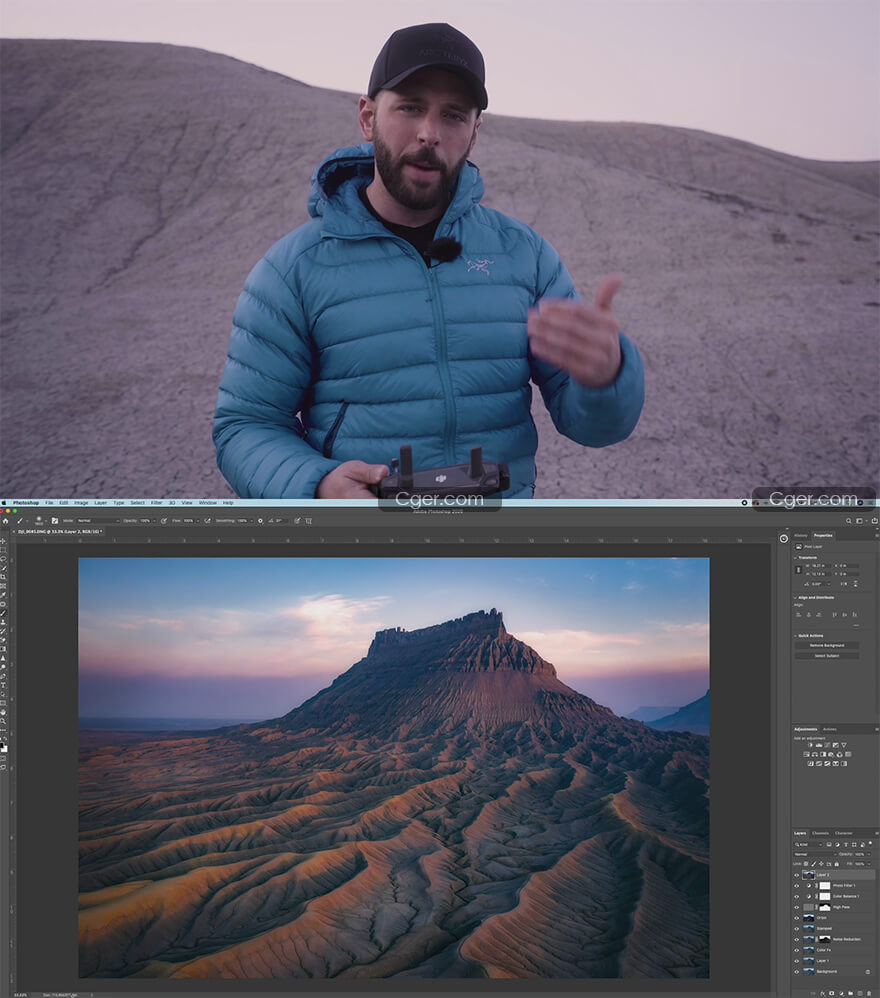The image size is (880, 998).
Task: Open the Window menu
Action: 207,503
